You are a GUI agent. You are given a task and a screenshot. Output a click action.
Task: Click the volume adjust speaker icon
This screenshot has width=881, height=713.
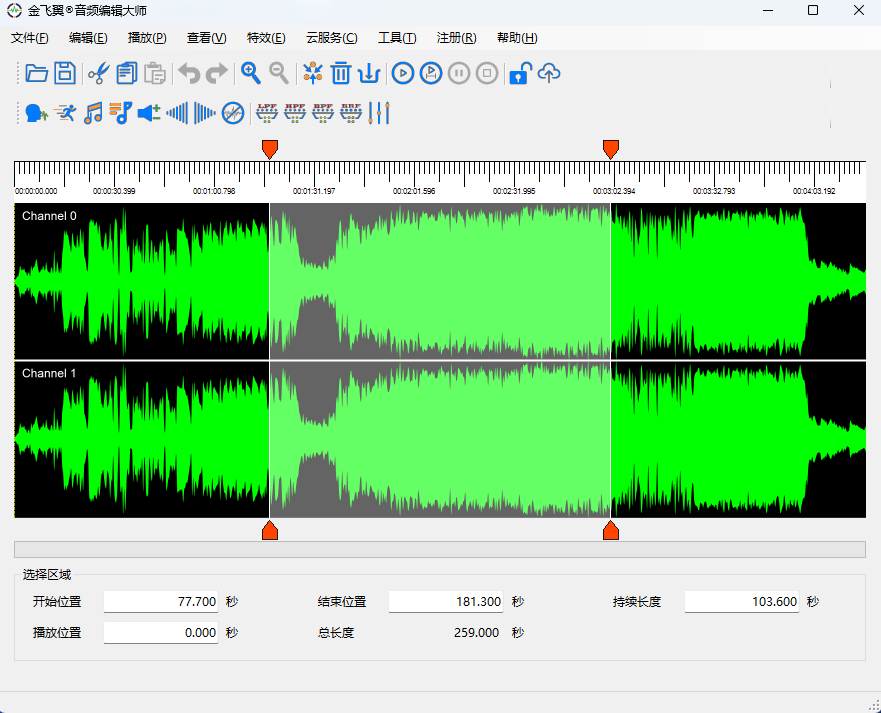(149, 113)
